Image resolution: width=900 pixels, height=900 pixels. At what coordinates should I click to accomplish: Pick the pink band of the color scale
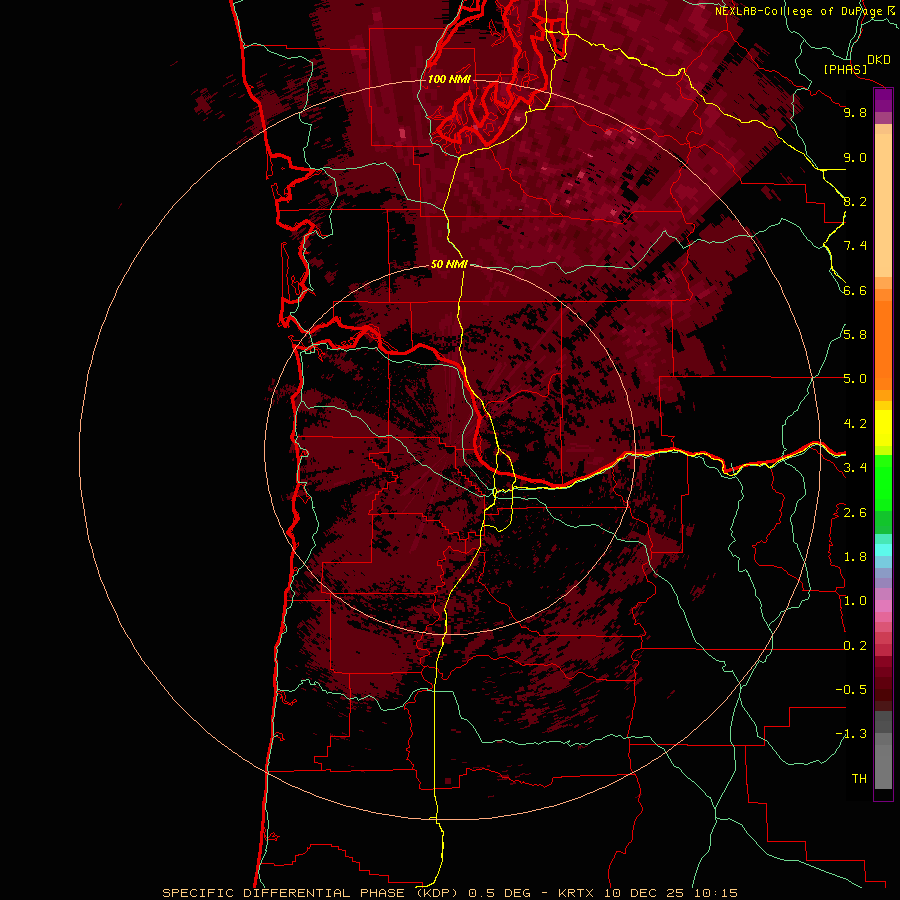(x=883, y=606)
